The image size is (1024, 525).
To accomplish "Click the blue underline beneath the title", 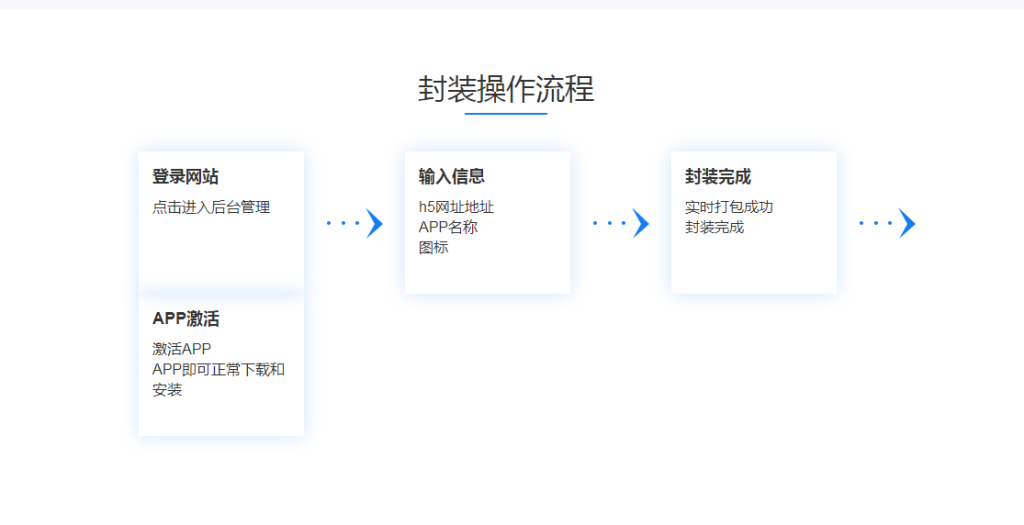I will [506, 114].
